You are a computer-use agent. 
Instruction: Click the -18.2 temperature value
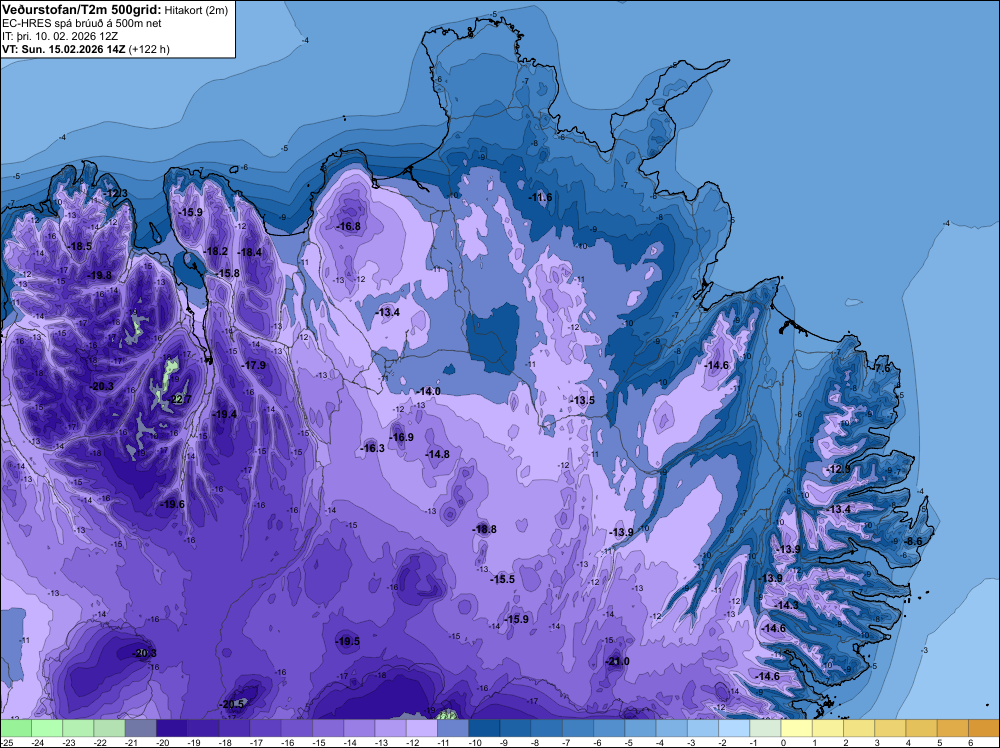pyautogui.click(x=216, y=251)
